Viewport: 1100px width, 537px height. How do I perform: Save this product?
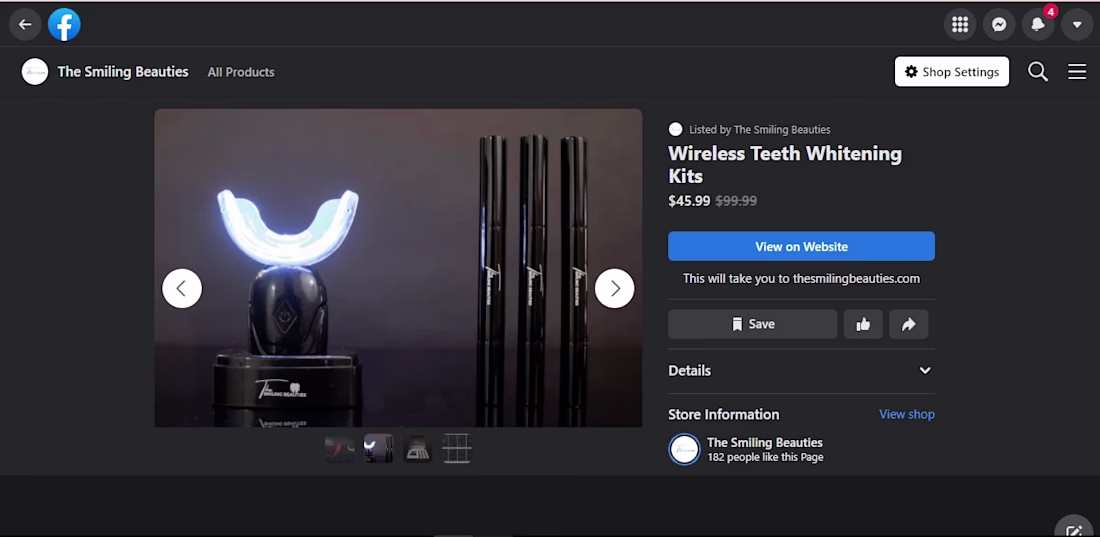tap(753, 324)
